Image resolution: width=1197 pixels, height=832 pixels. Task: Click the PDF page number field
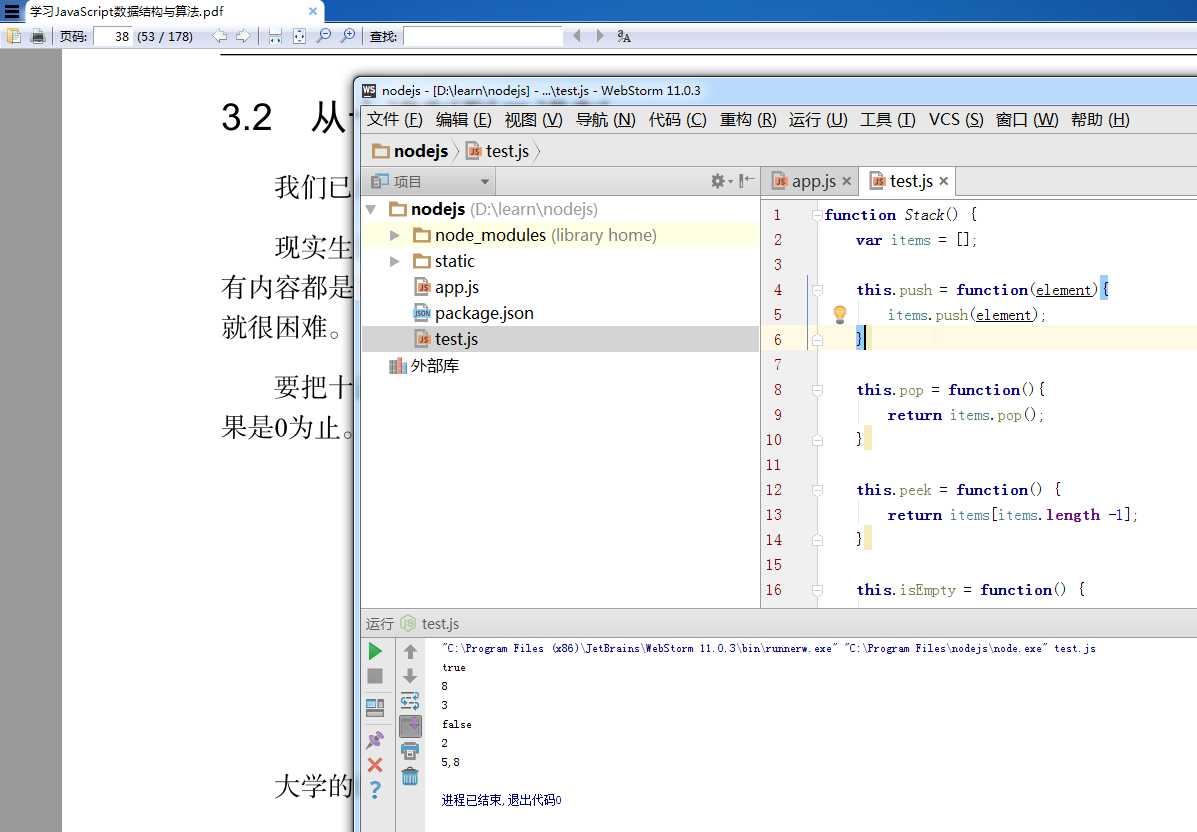click(x=113, y=36)
